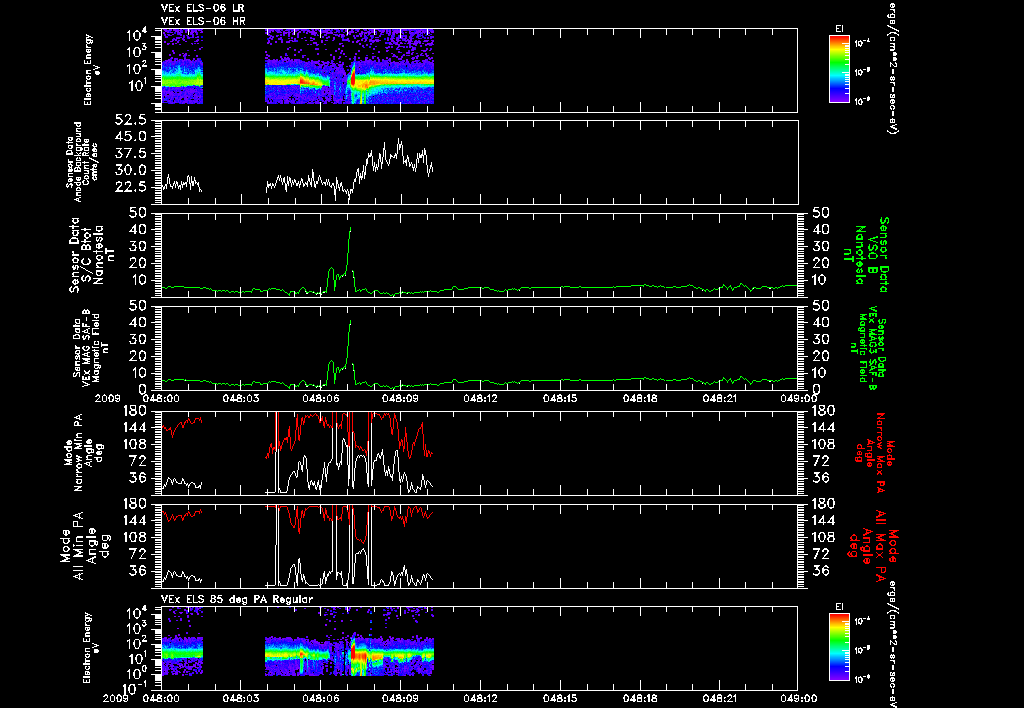Screen dimensions: 1024x708
Task: Click '049:00' on the mid-figure time axis
Action: click(x=799, y=398)
